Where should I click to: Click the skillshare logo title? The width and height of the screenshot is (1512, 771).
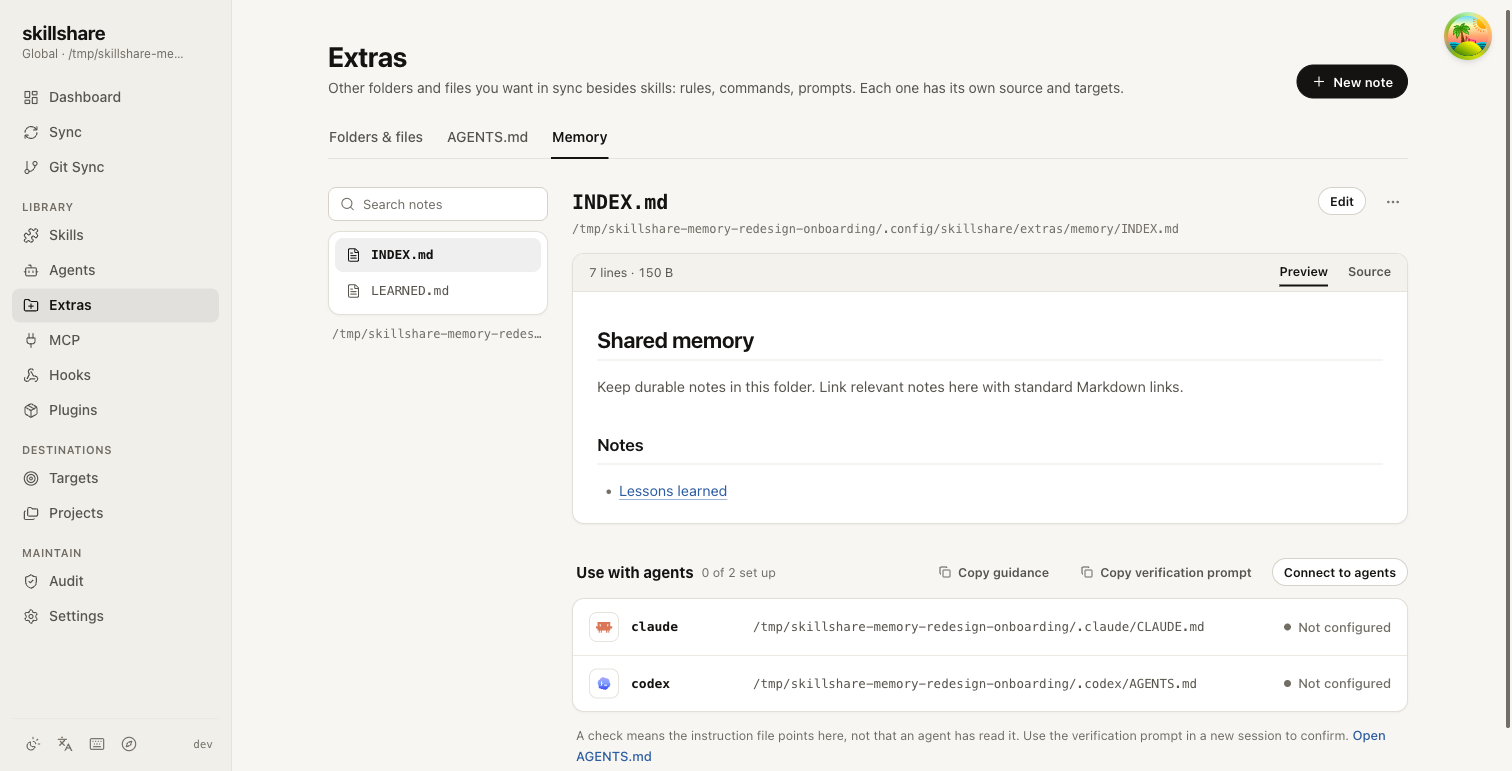tap(64, 34)
